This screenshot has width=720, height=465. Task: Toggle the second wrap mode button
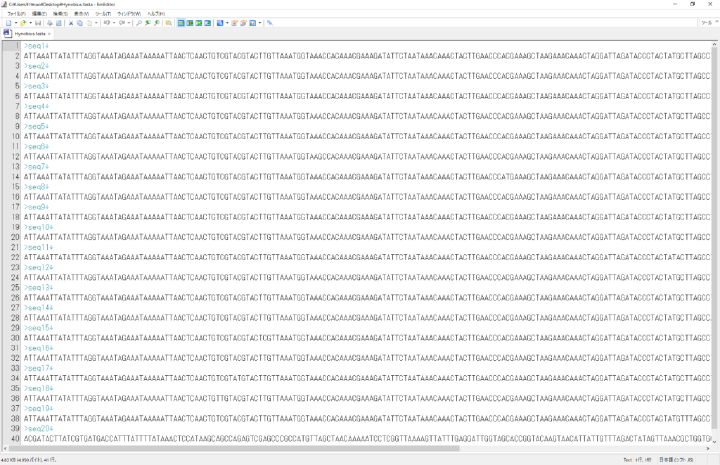click(191, 22)
